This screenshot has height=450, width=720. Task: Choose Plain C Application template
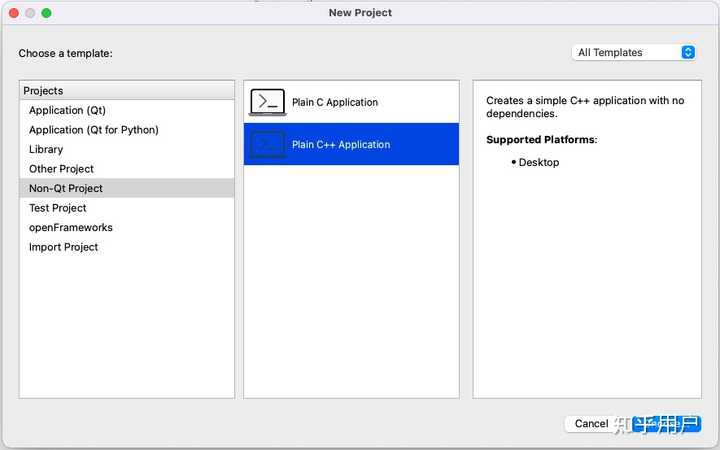(x=351, y=102)
